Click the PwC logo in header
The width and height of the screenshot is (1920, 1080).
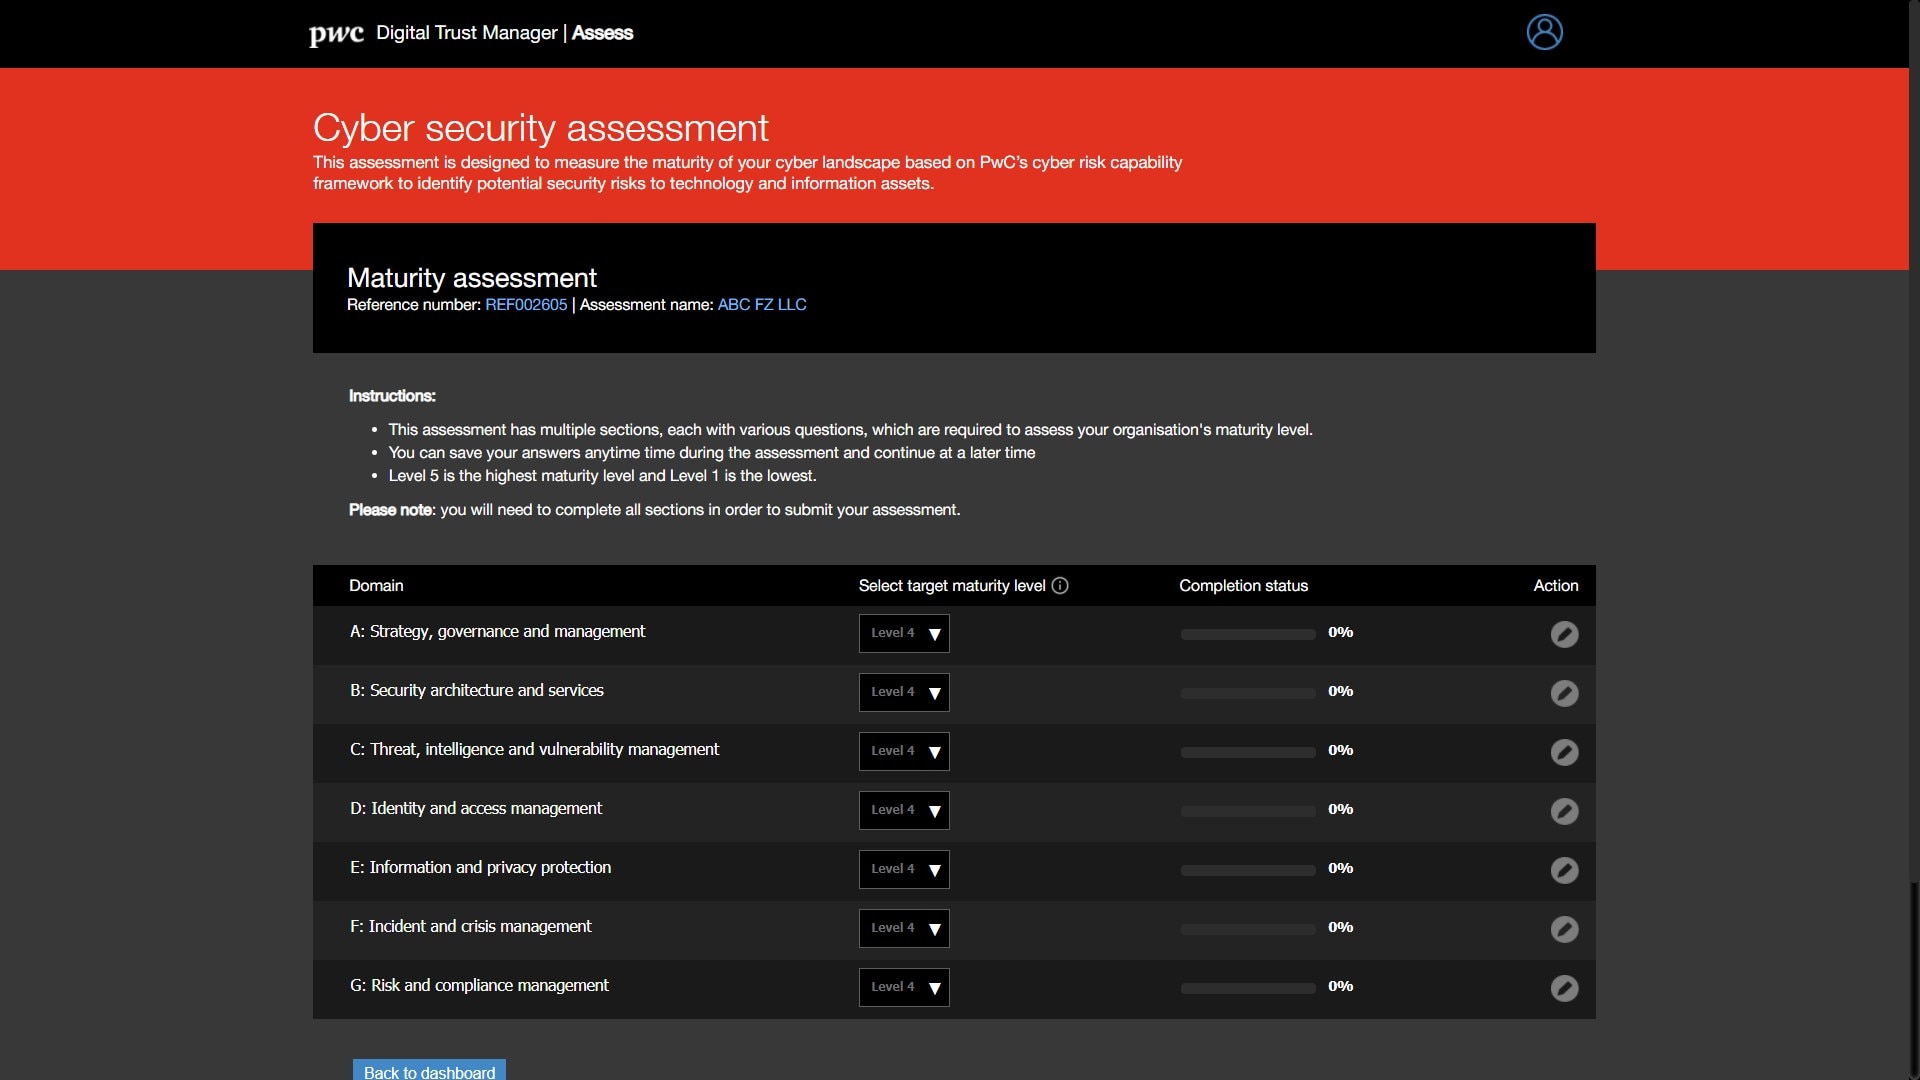336,34
